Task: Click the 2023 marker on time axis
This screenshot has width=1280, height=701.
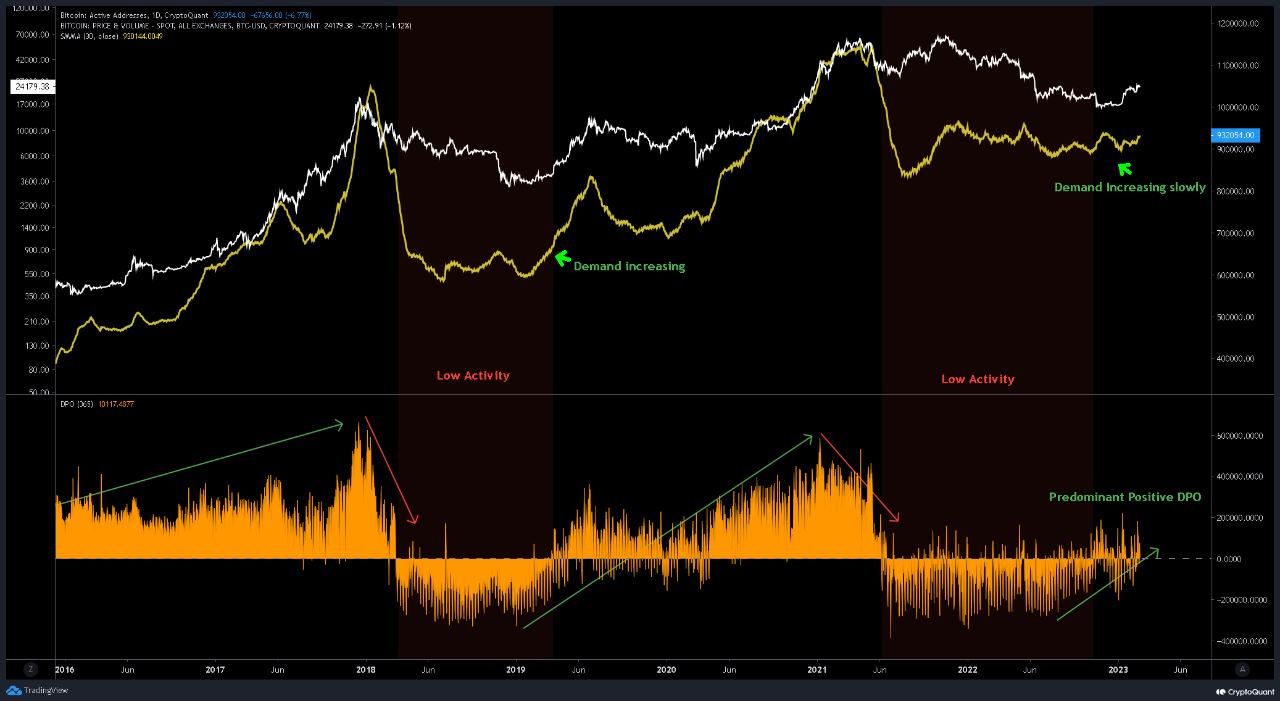Action: click(1117, 669)
